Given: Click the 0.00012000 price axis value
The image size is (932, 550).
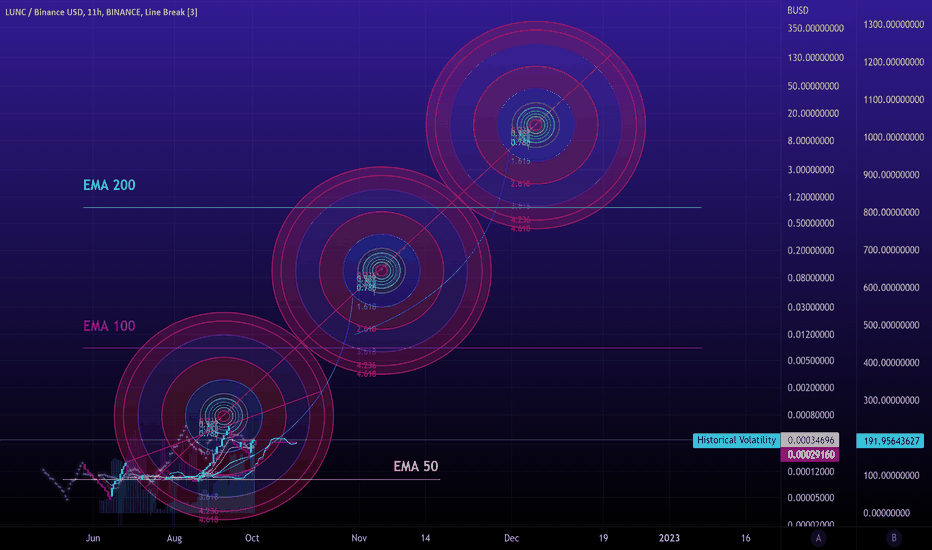Looking at the screenshot, I should pos(811,472).
